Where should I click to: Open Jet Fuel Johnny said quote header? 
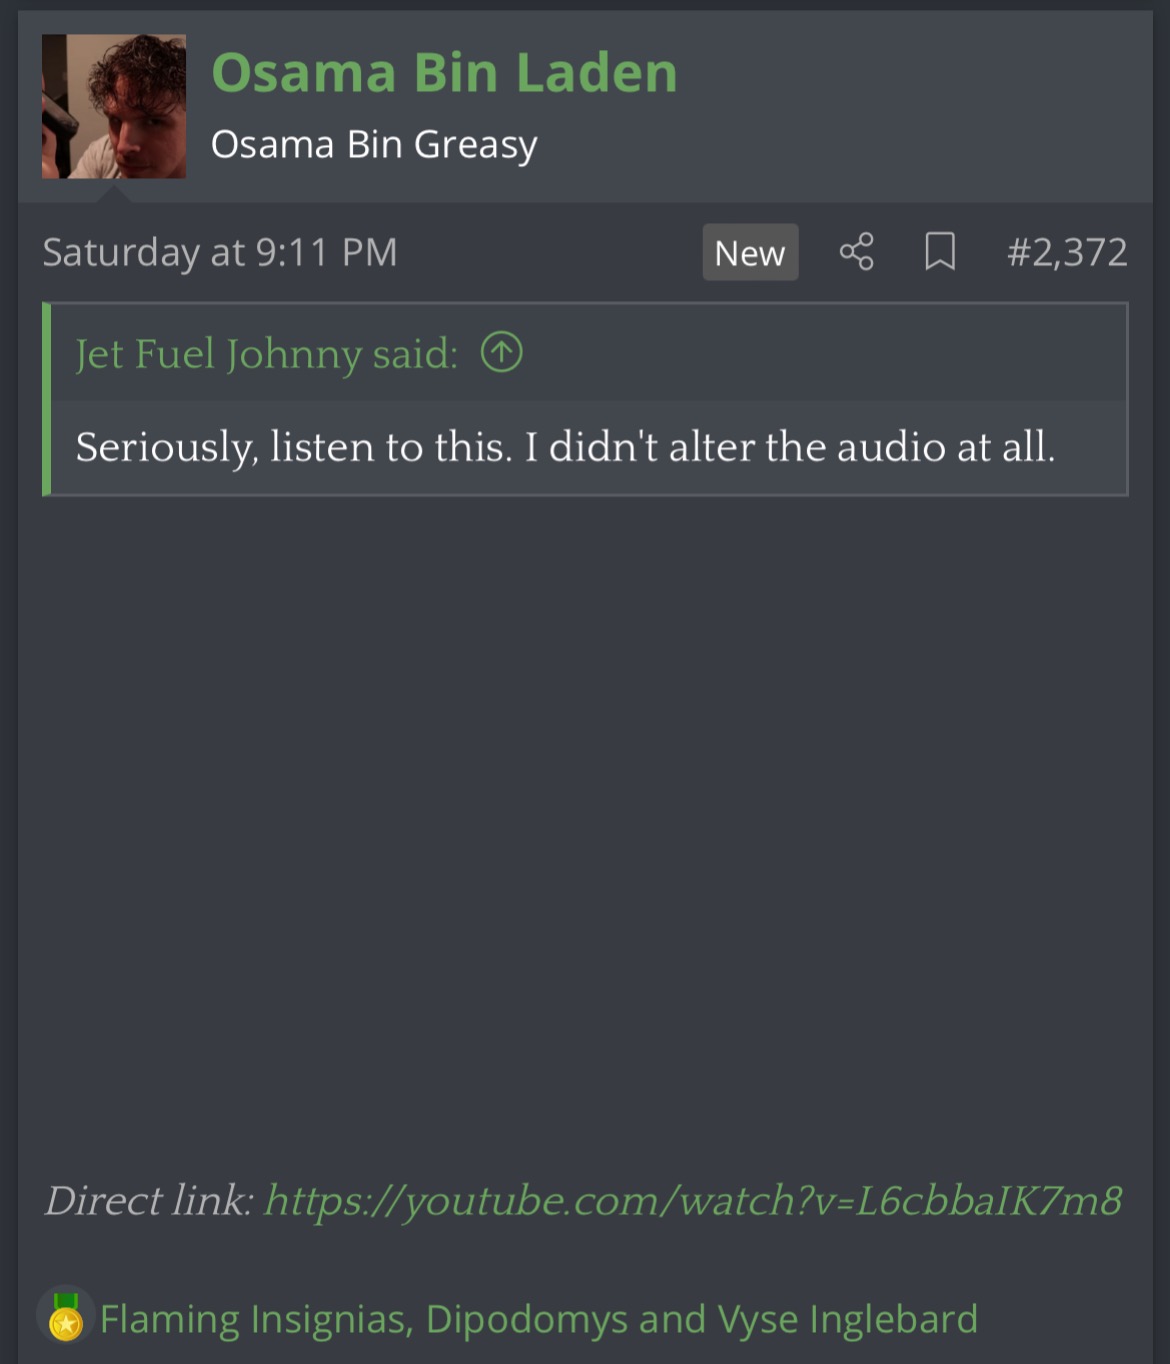click(267, 354)
